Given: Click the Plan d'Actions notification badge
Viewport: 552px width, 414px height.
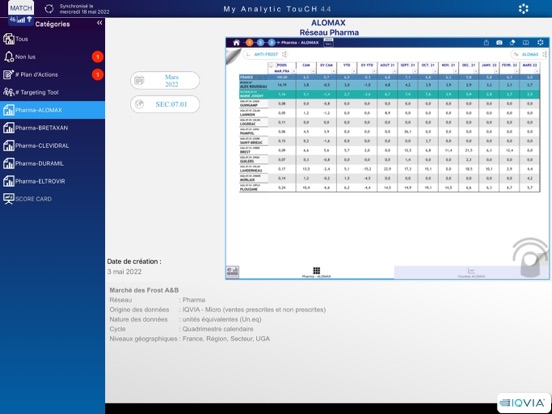Looking at the screenshot, I should pyautogui.click(x=98, y=75).
